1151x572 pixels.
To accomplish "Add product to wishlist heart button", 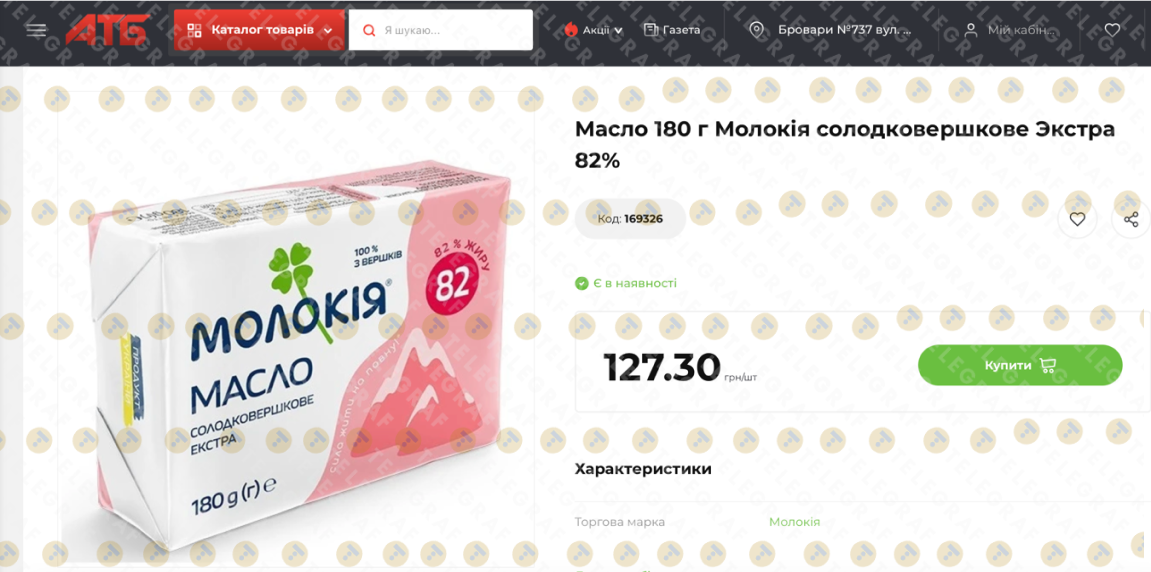I will tap(1077, 219).
